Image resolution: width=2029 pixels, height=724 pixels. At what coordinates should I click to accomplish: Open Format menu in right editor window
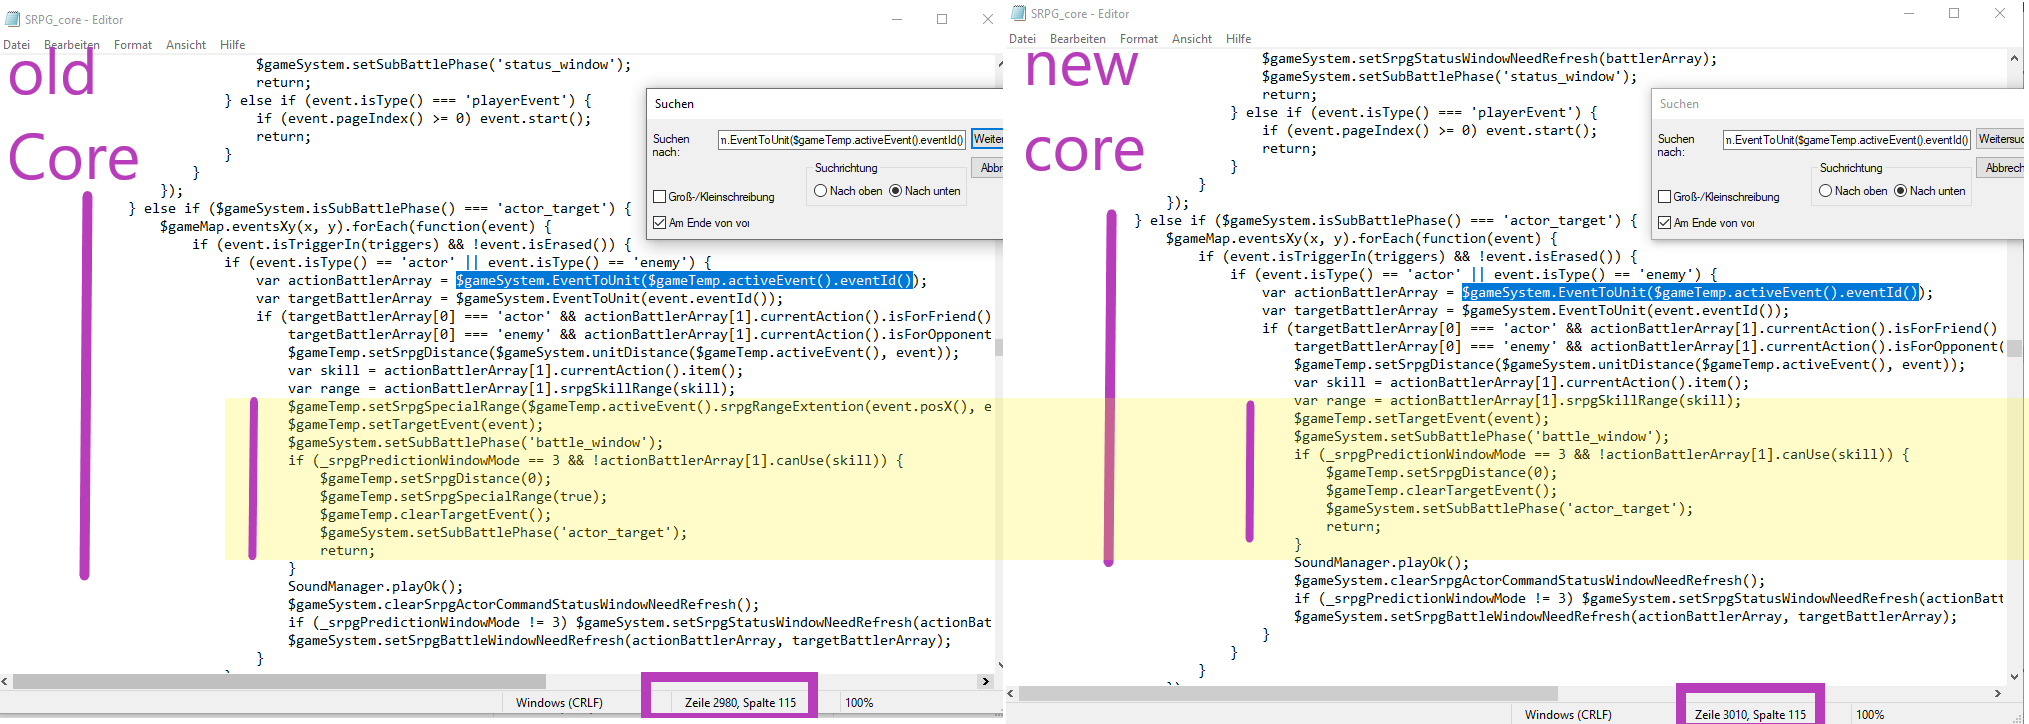coord(1139,39)
